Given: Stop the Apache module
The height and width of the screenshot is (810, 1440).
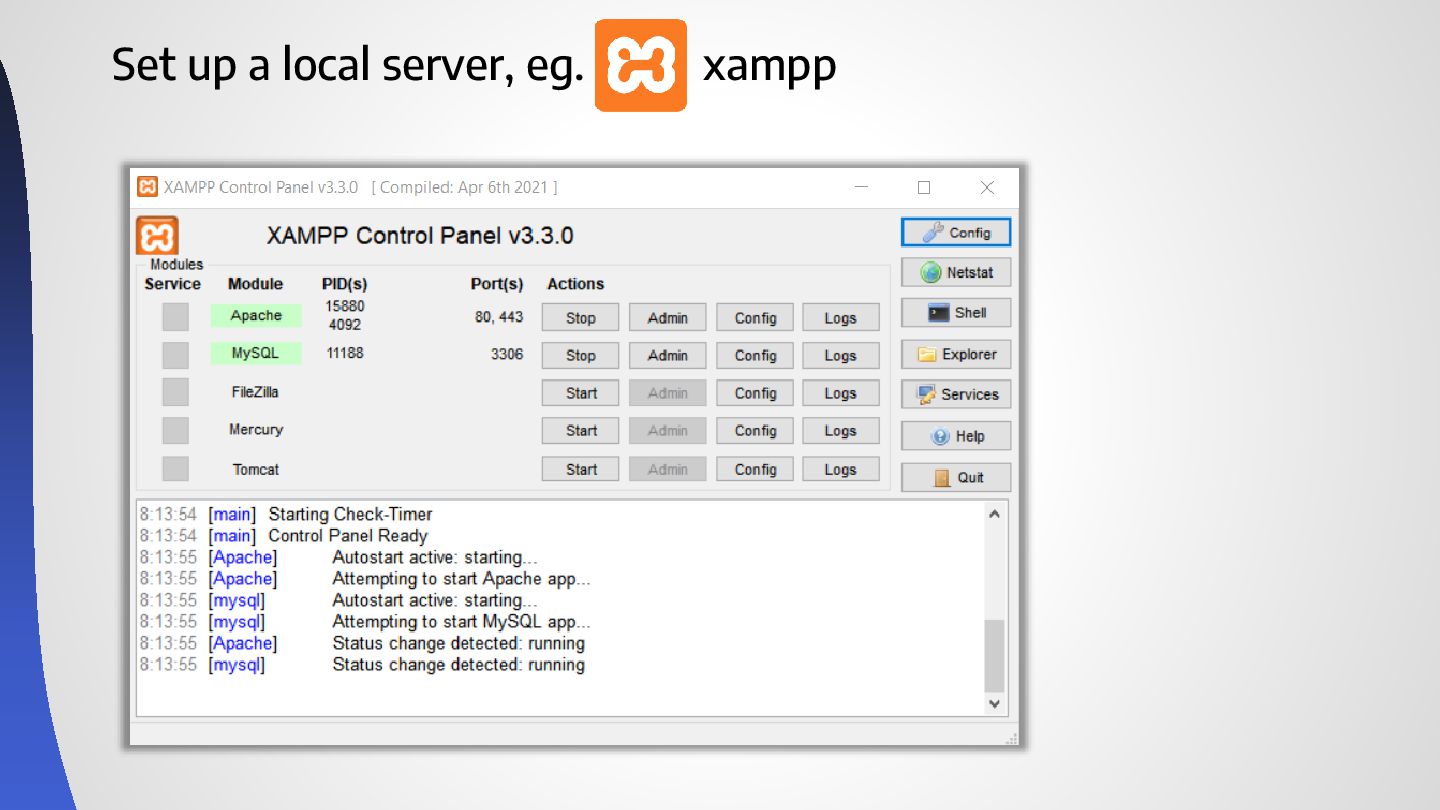Looking at the screenshot, I should (580, 318).
